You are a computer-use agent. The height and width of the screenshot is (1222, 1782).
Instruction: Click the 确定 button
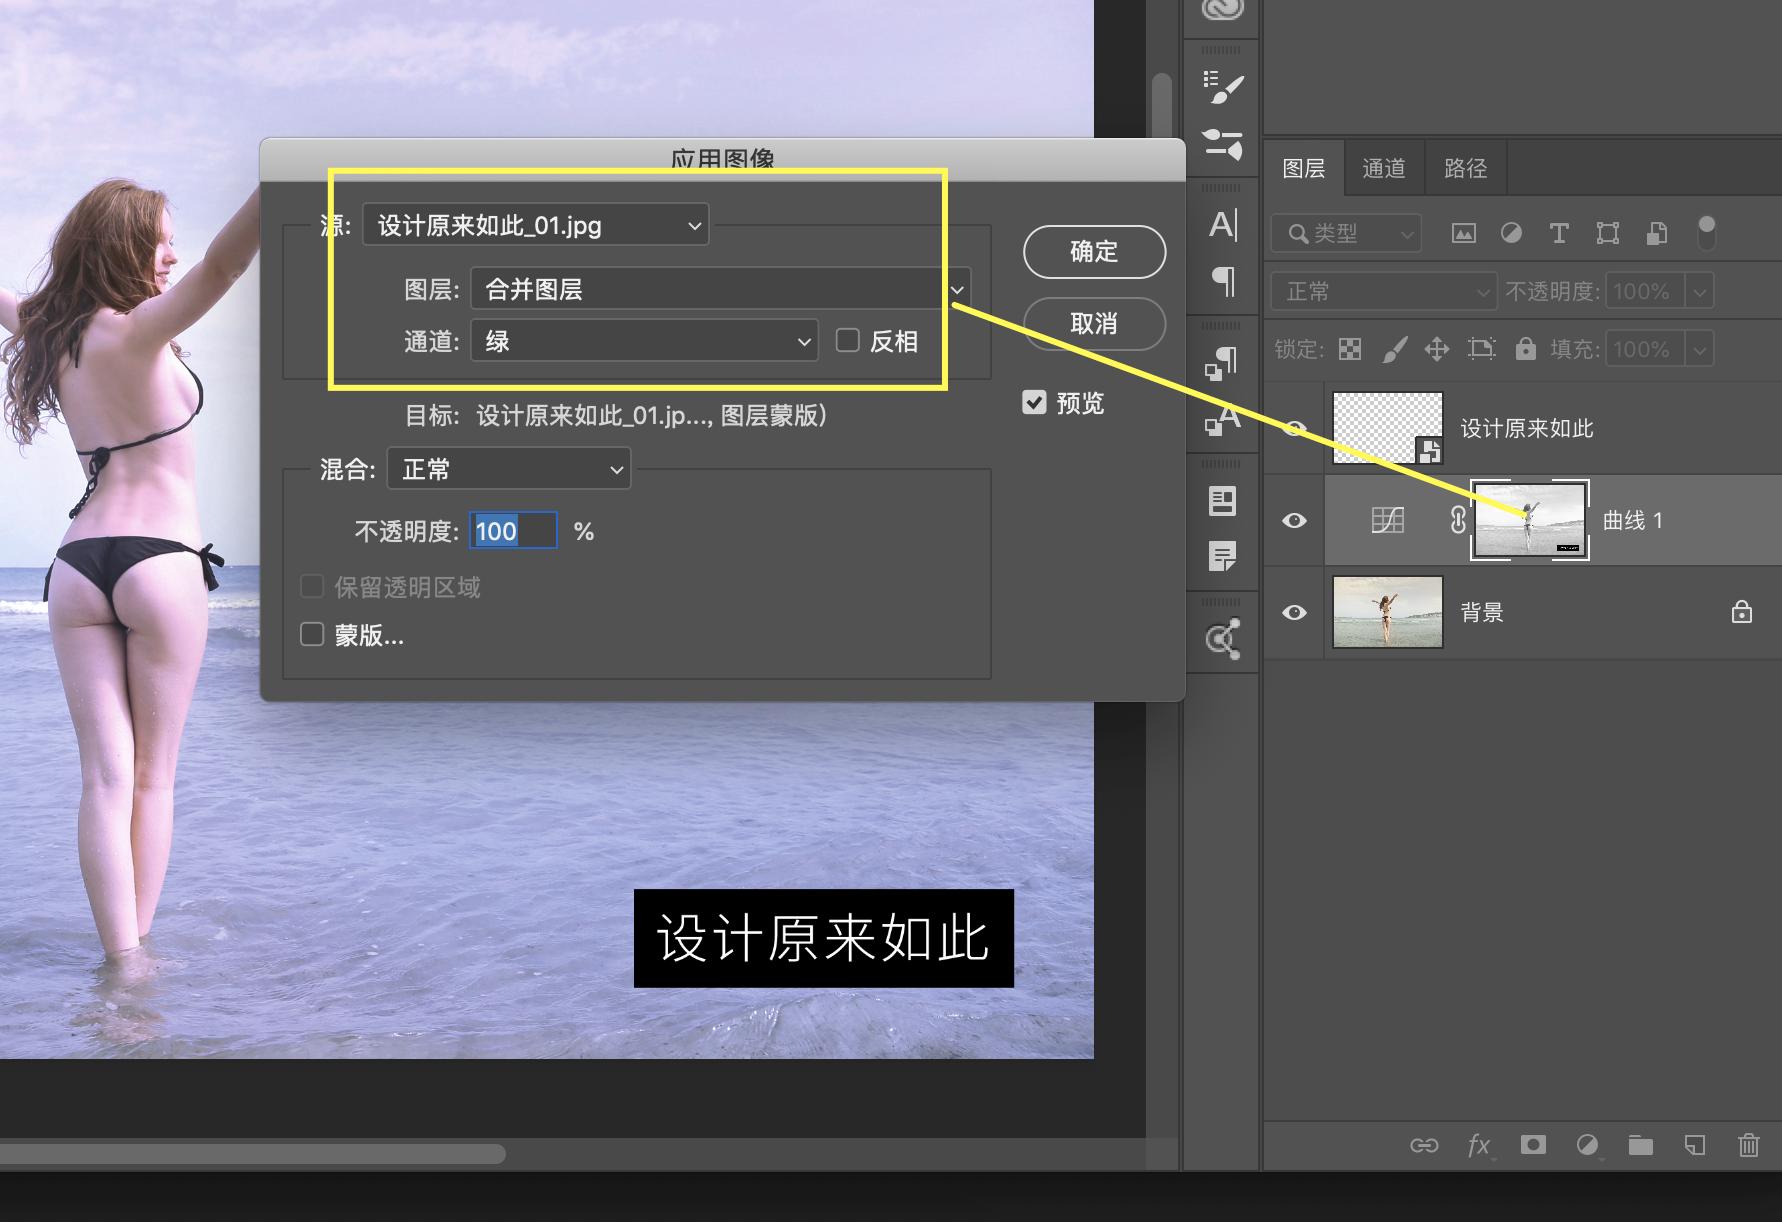(x=1093, y=251)
